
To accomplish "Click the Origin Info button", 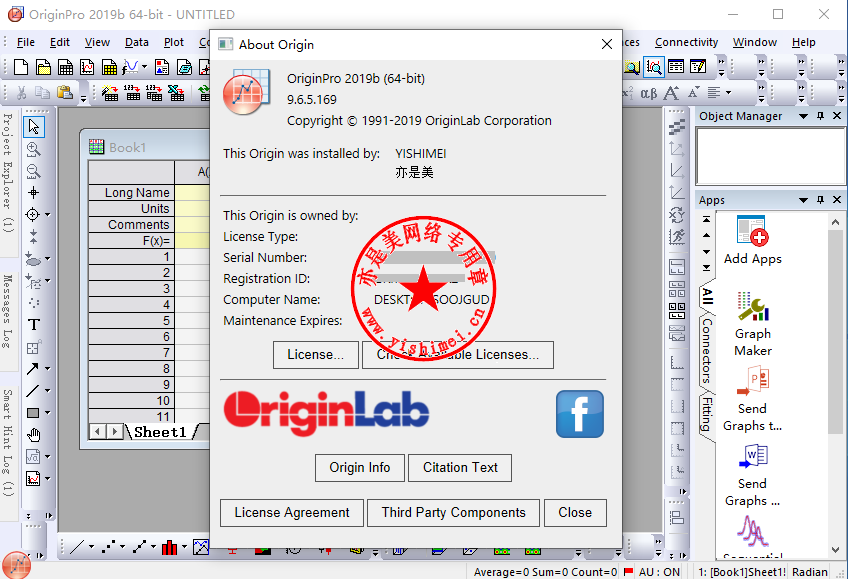I will point(360,468).
